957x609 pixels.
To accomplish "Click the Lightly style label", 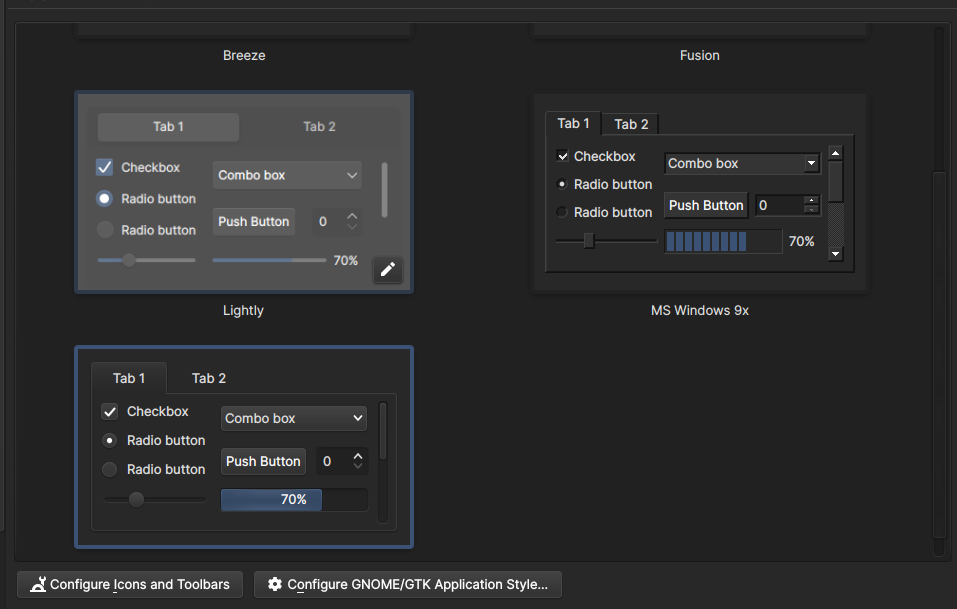I will [x=244, y=311].
